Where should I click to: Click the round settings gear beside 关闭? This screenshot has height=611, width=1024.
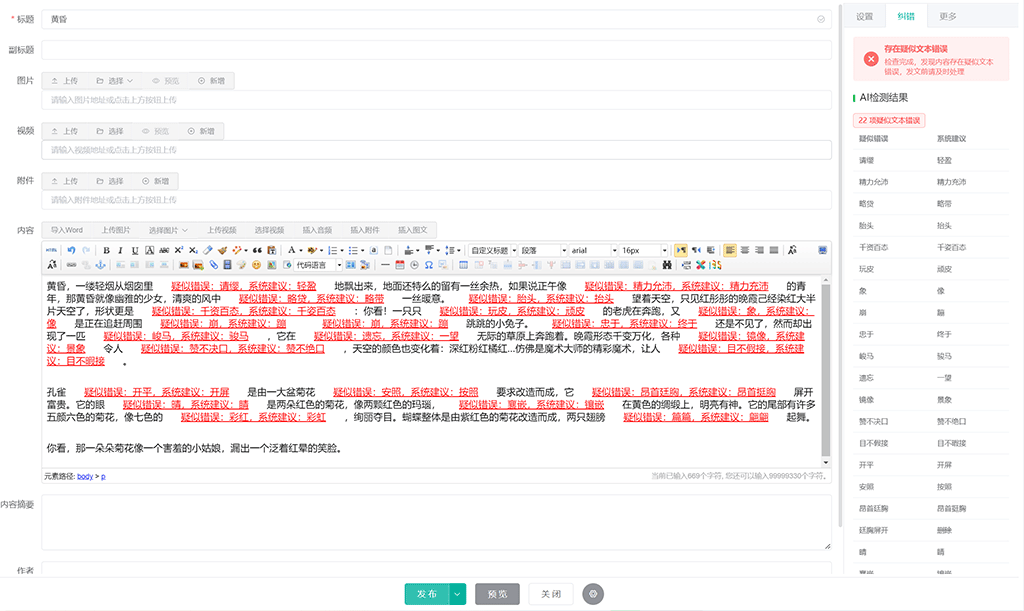point(593,594)
